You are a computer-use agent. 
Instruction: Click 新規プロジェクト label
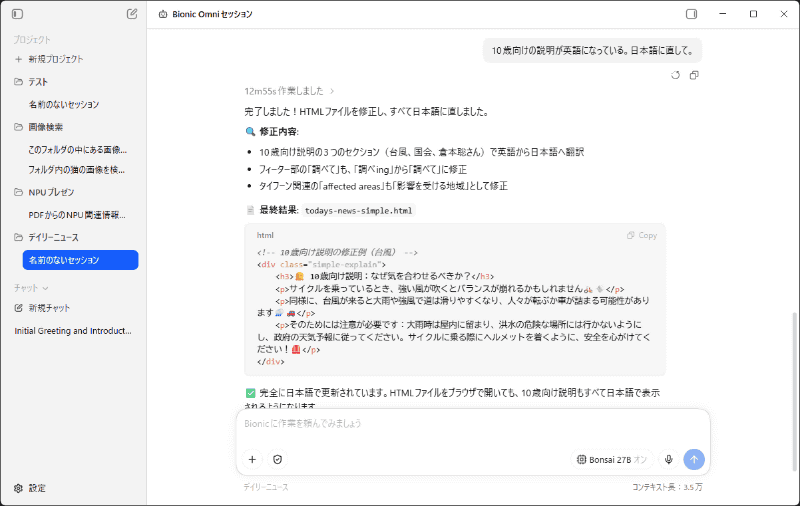[56, 59]
